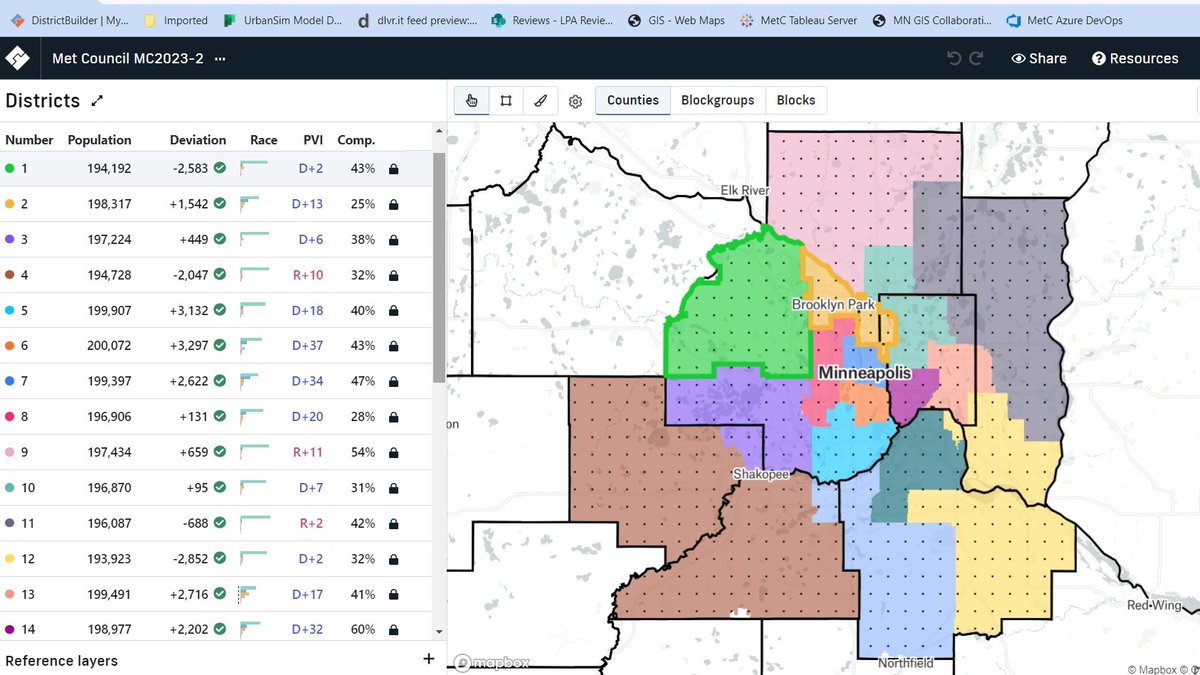Open map settings gear
The width and height of the screenshot is (1200, 675).
click(575, 101)
